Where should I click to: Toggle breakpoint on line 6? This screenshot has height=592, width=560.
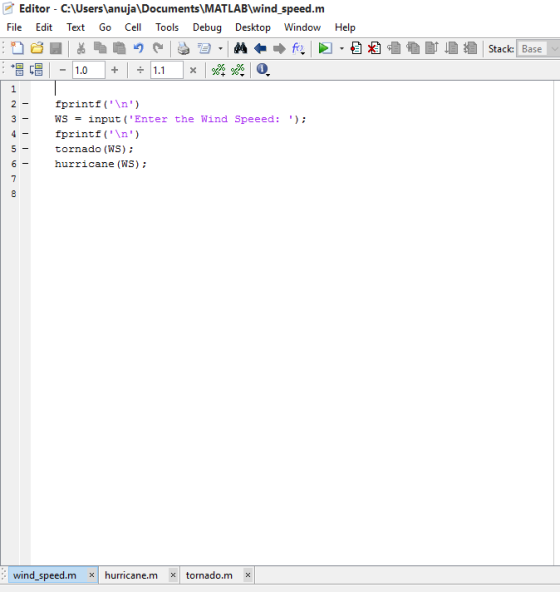[25, 163]
